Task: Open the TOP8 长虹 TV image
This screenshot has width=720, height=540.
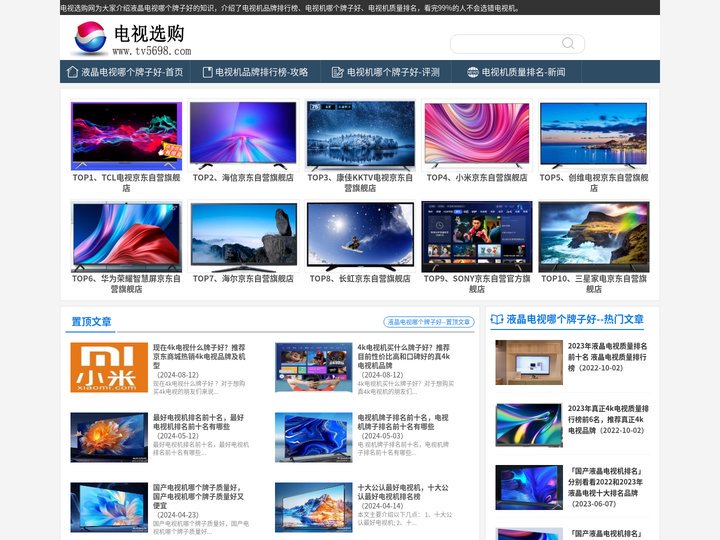Action: pyautogui.click(x=360, y=236)
